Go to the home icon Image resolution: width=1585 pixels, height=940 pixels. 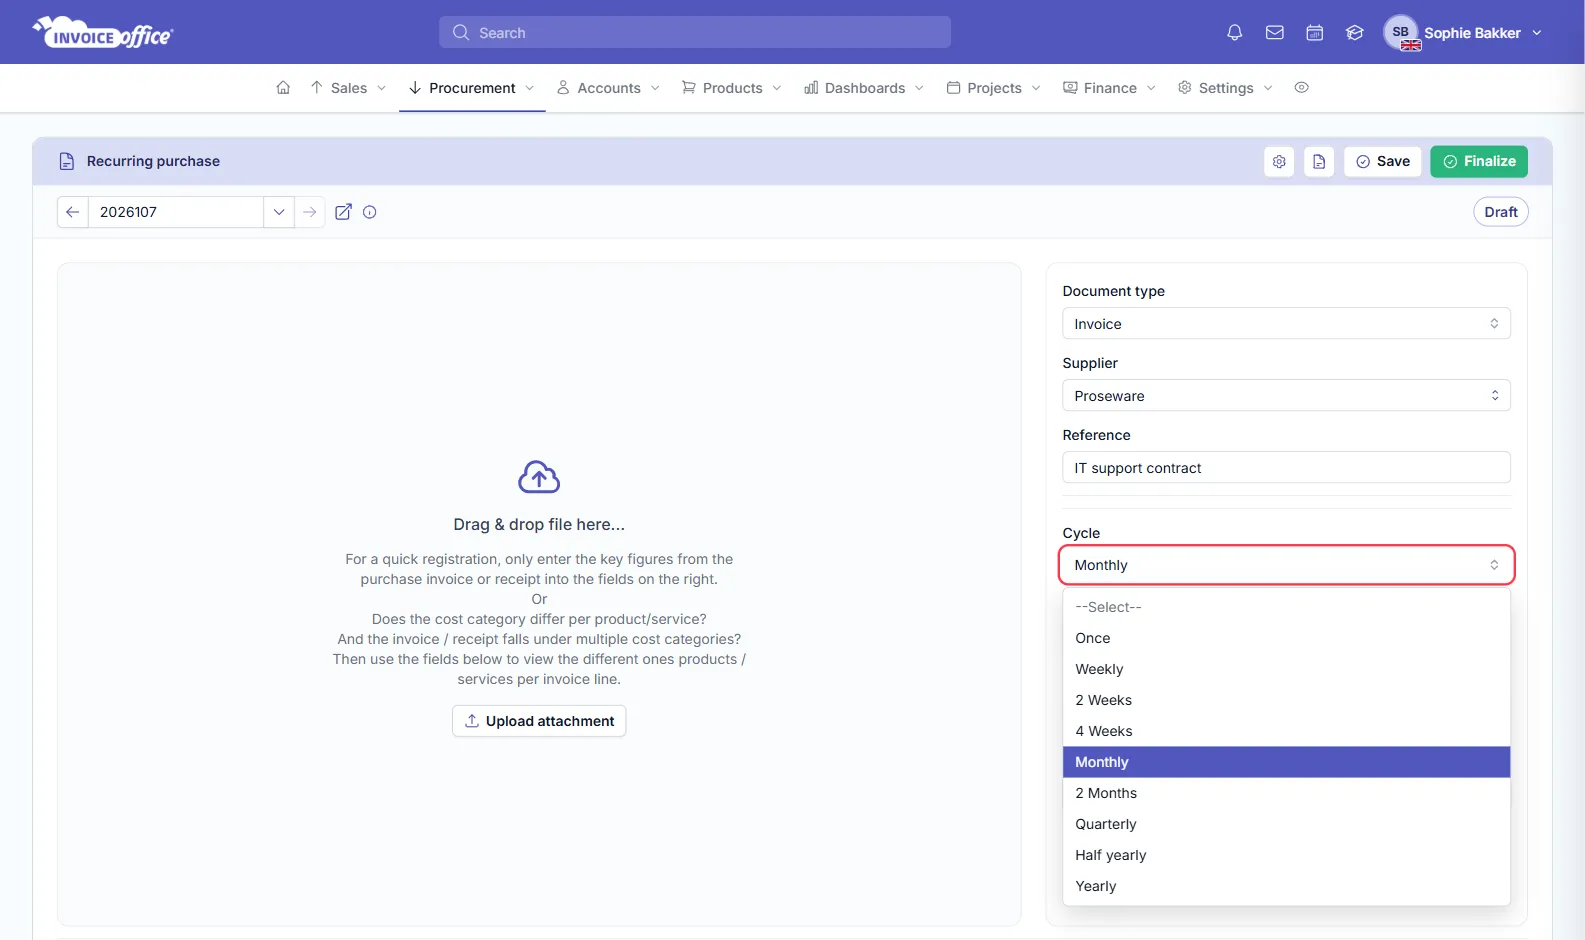(x=283, y=88)
